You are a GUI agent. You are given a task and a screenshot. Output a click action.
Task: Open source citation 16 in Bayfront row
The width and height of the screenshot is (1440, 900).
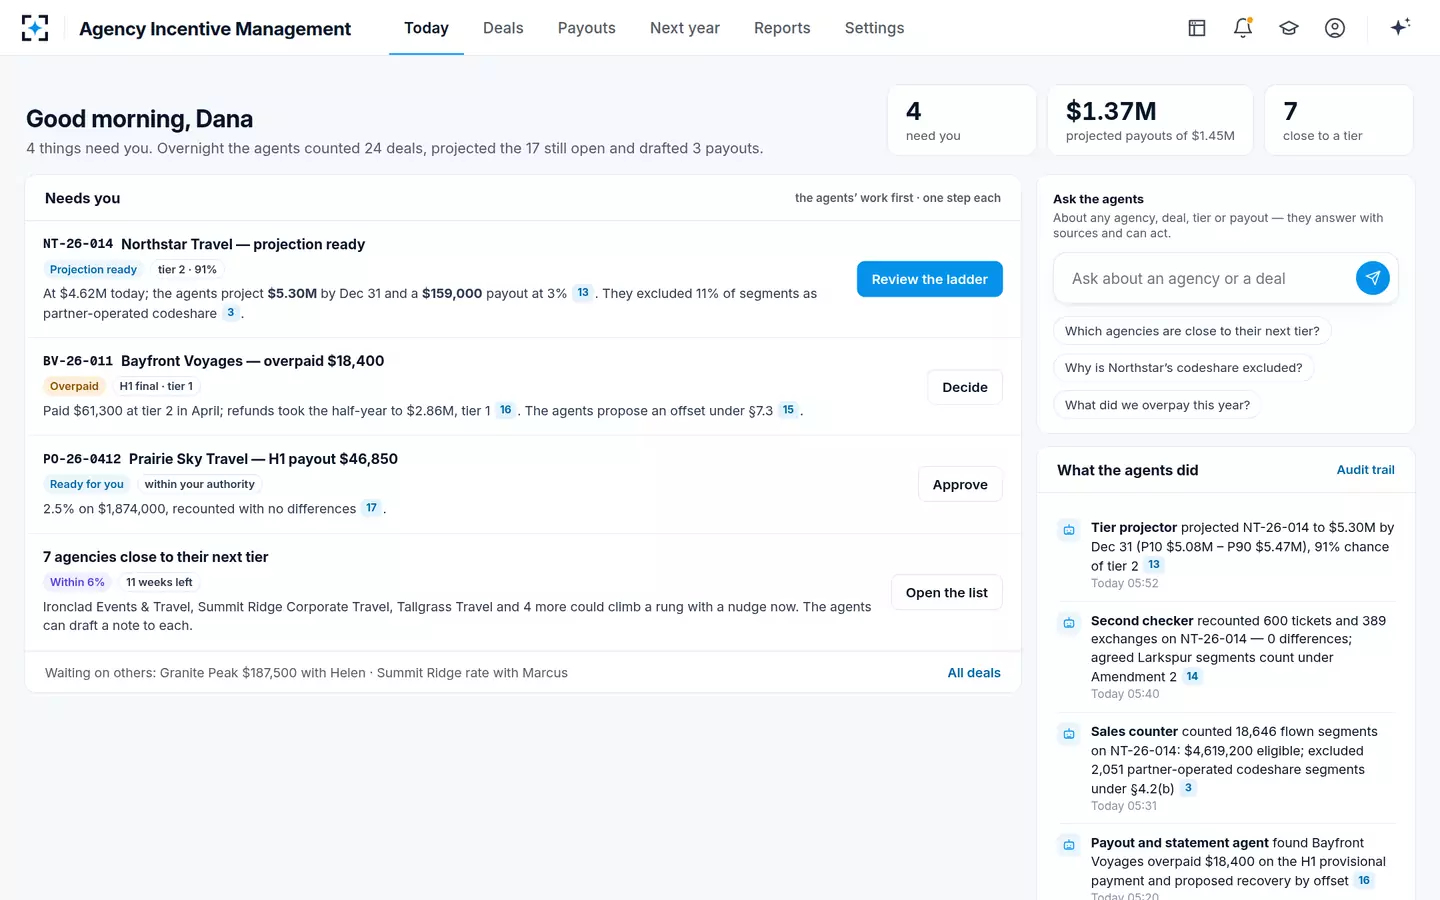pyautogui.click(x=506, y=410)
